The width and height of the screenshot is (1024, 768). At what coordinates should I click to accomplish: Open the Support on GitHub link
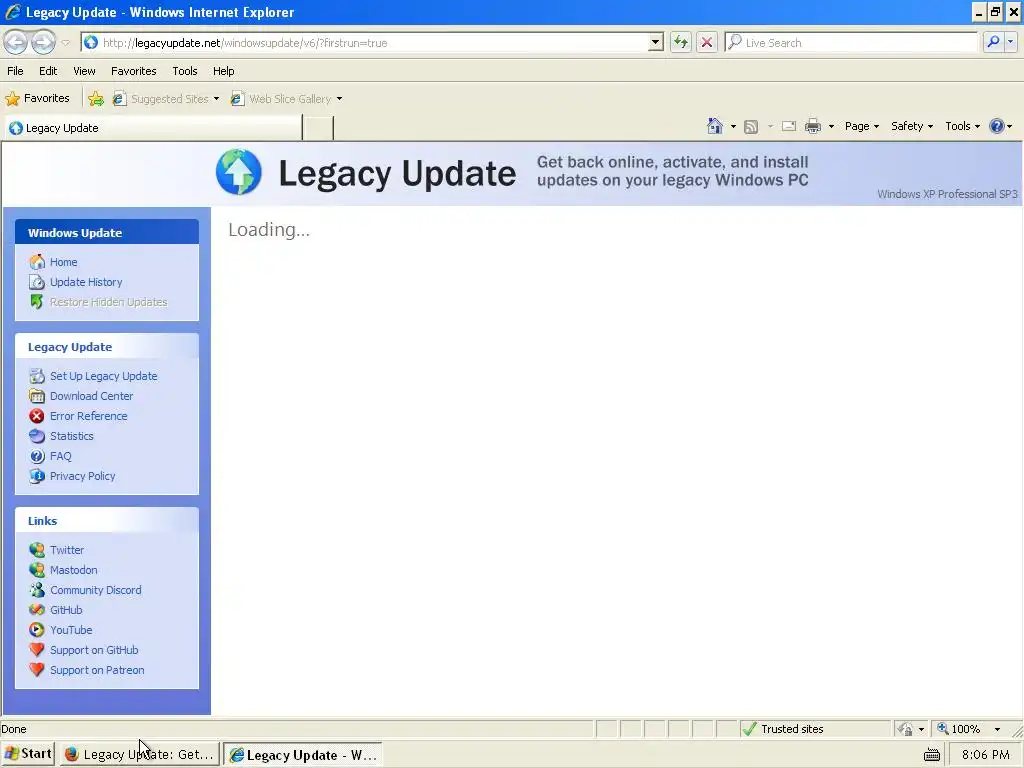click(94, 650)
